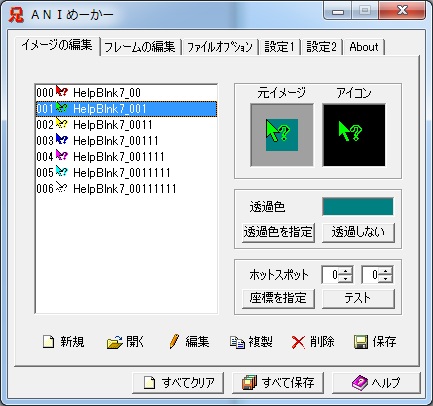Open help with the ヘルプ button

pyautogui.click(x=377, y=383)
